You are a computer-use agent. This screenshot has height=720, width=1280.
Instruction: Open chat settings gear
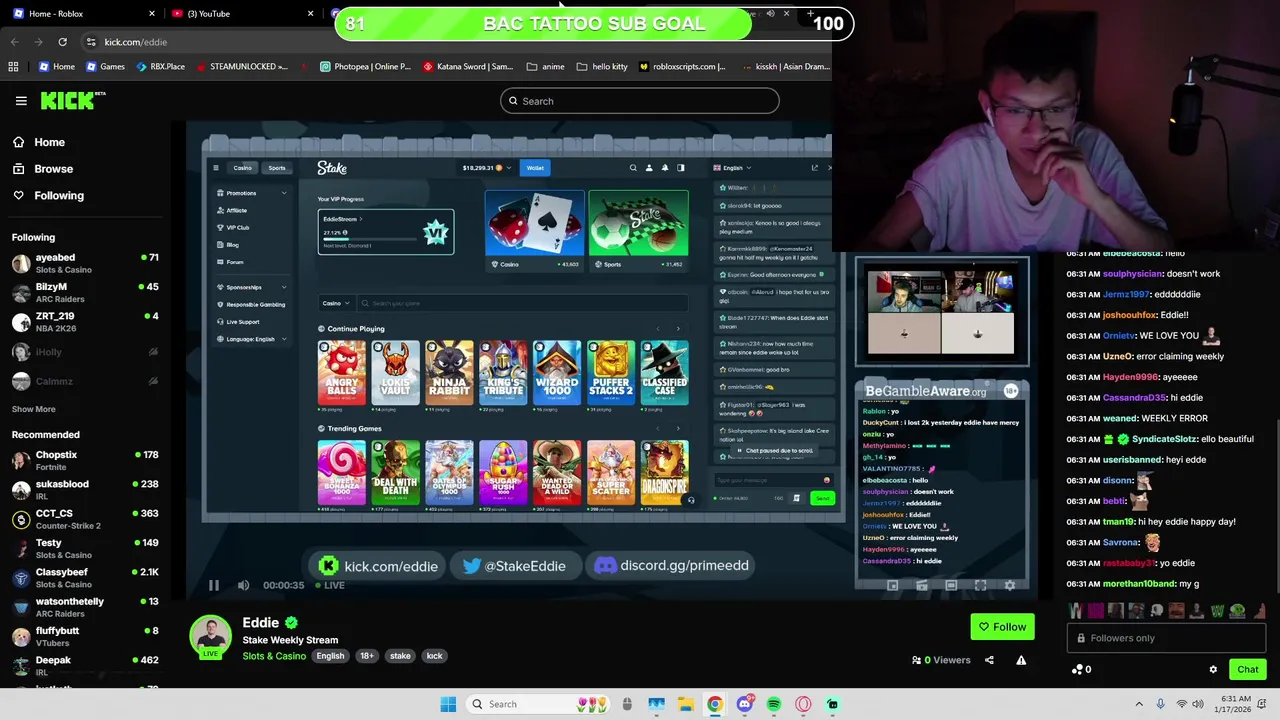tap(1213, 670)
